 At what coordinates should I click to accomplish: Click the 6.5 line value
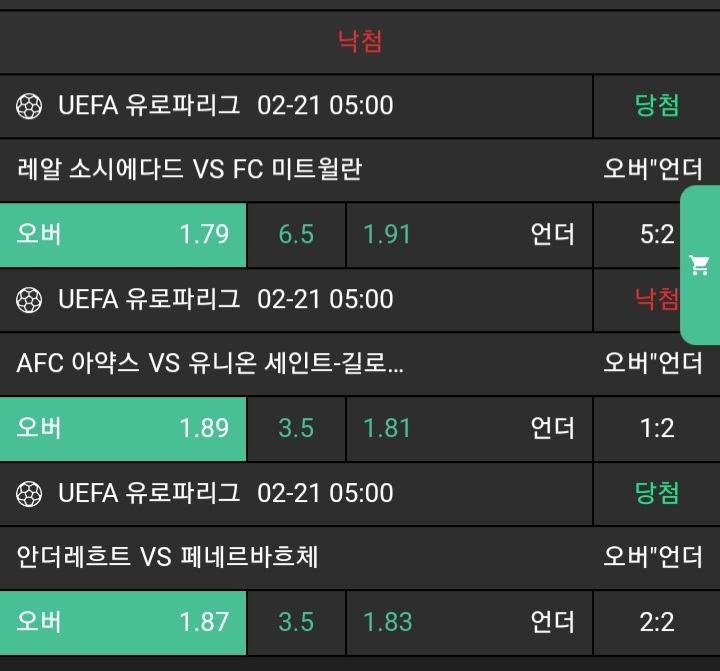(296, 235)
